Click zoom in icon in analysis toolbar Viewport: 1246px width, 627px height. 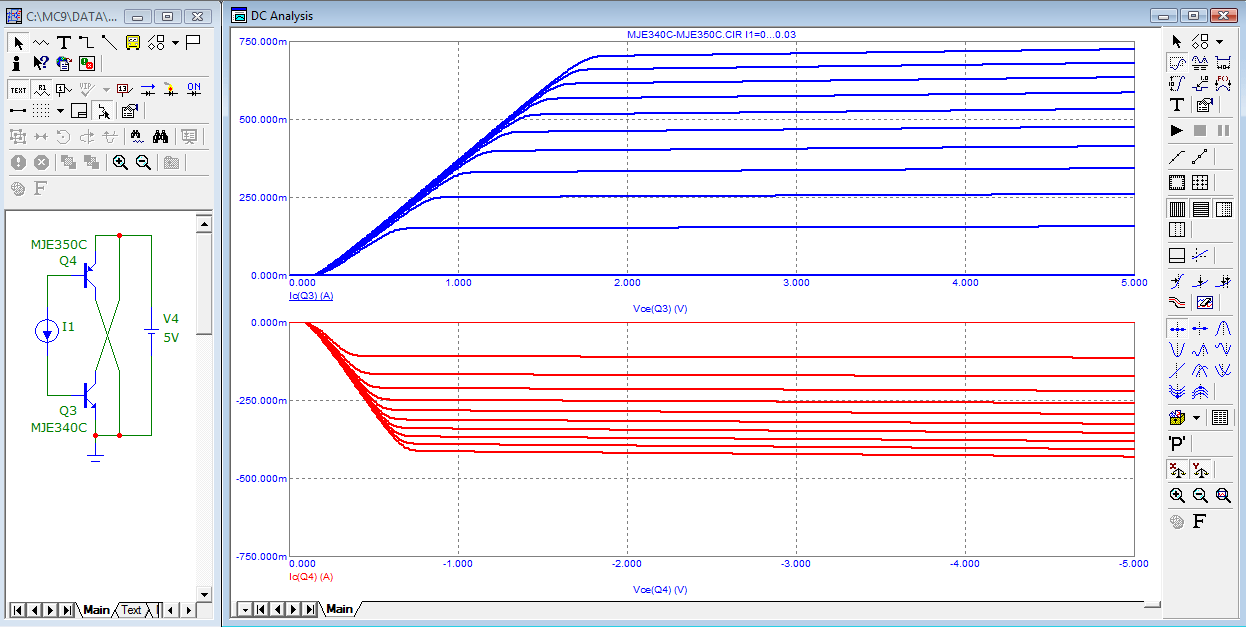point(1177,495)
